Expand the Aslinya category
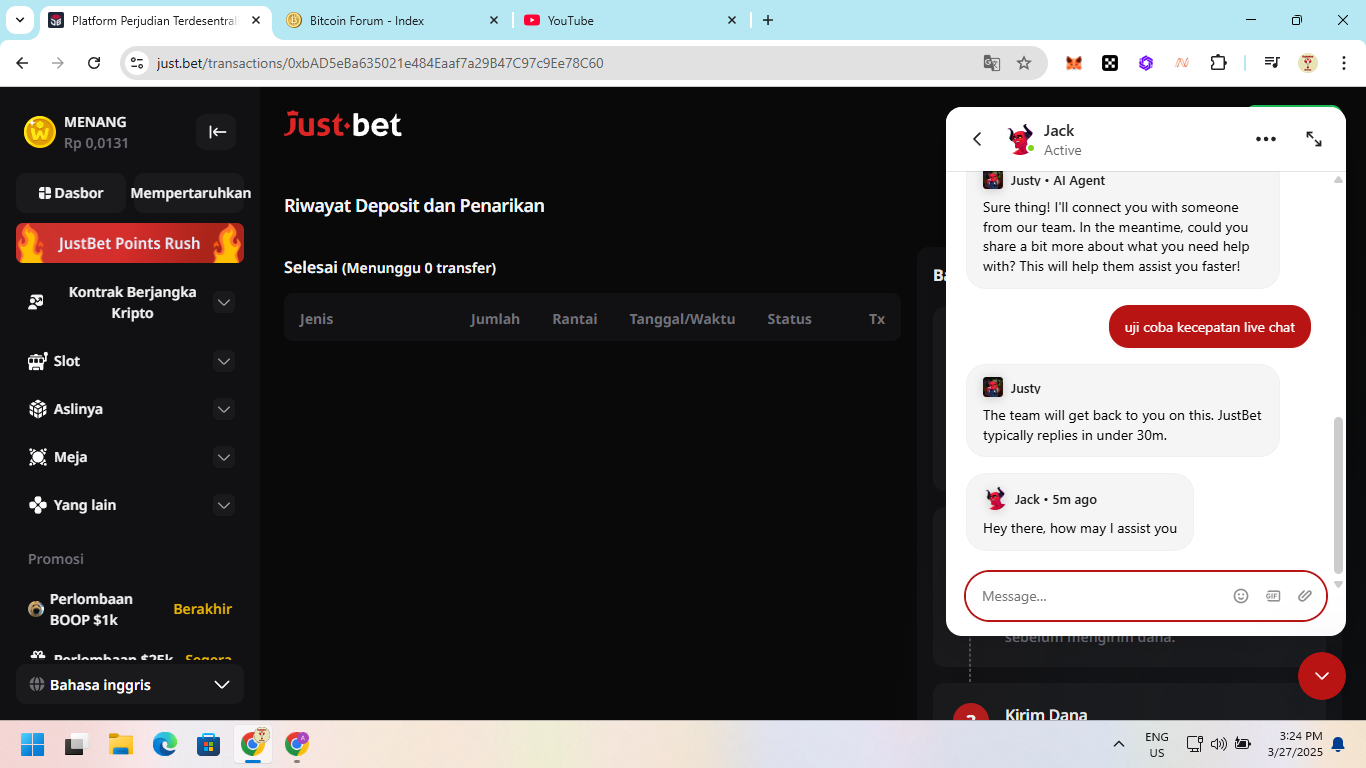The width and height of the screenshot is (1366, 768). pyautogui.click(x=224, y=409)
